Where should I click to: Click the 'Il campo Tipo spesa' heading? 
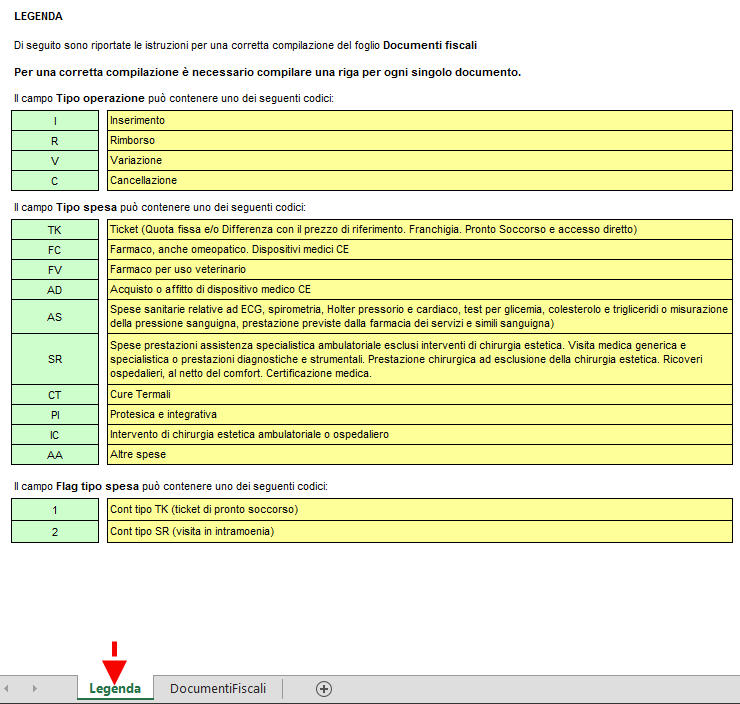(160, 207)
